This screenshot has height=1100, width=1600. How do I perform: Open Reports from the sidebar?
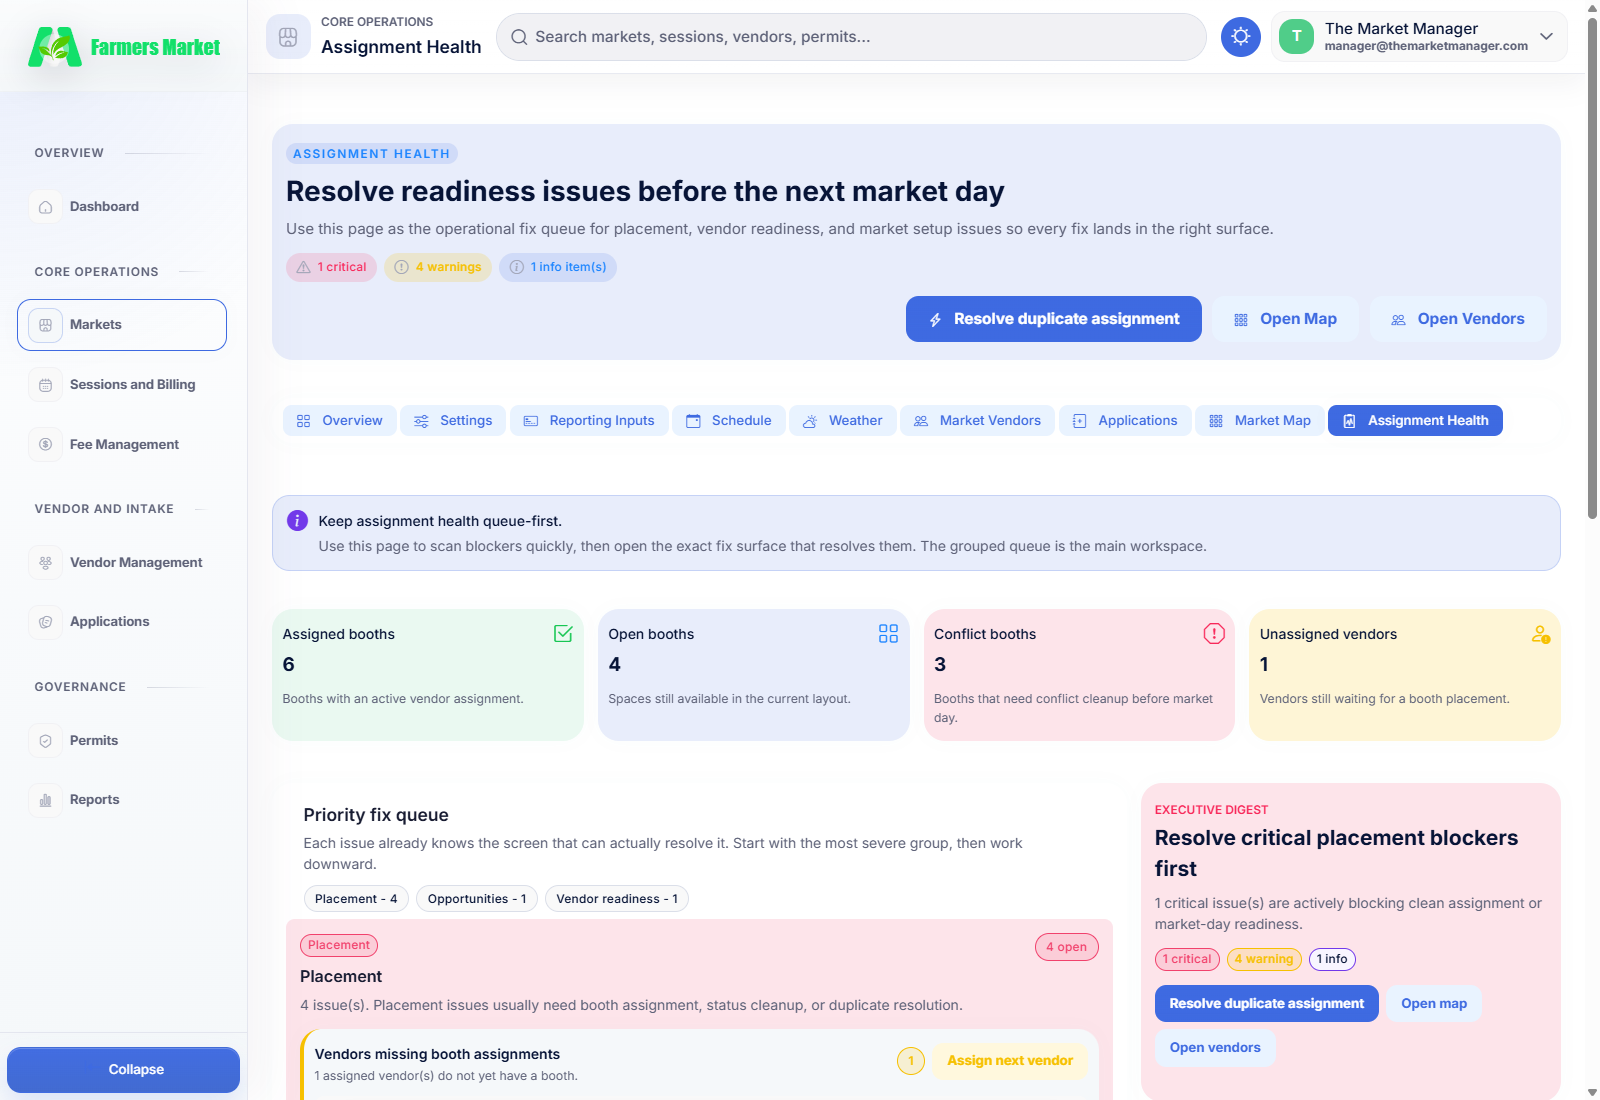[94, 799]
